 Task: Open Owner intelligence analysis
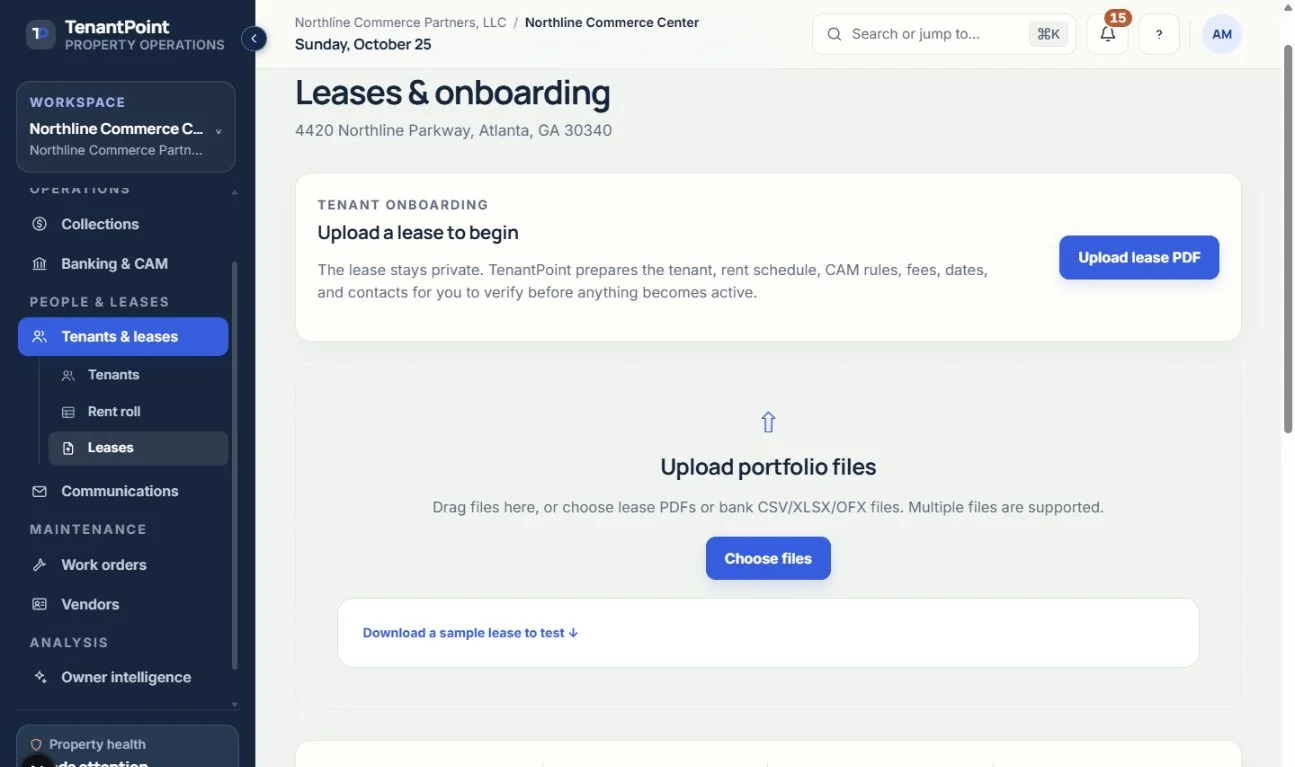[123, 677]
